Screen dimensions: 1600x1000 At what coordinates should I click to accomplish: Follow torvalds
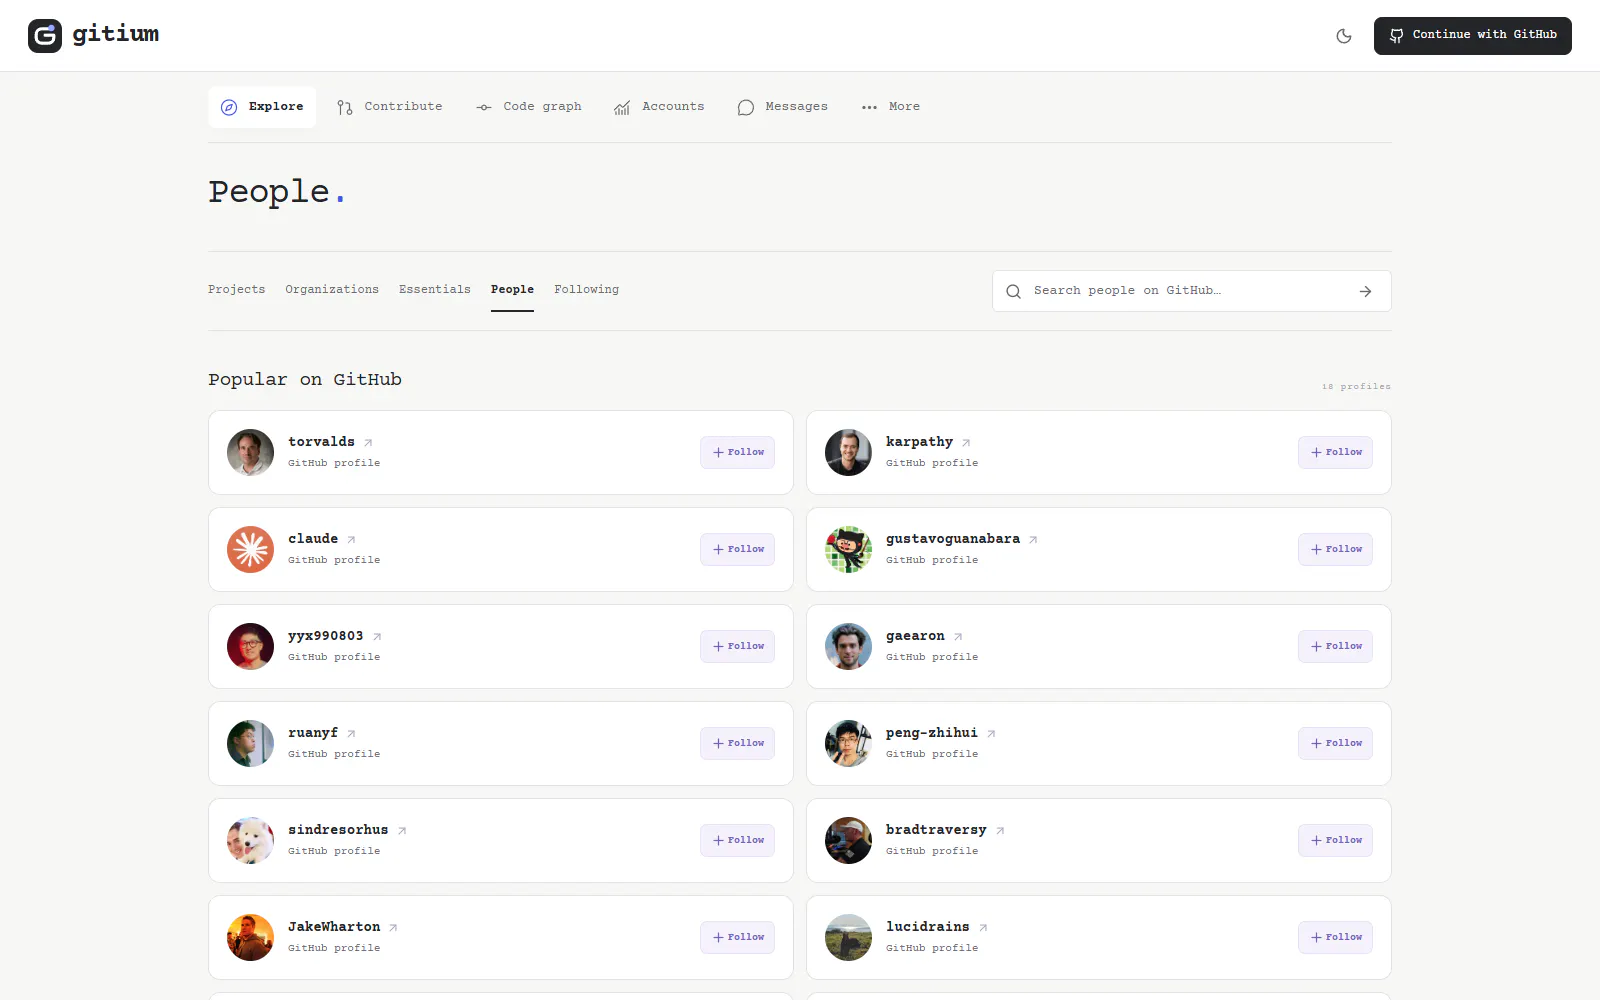[738, 453]
